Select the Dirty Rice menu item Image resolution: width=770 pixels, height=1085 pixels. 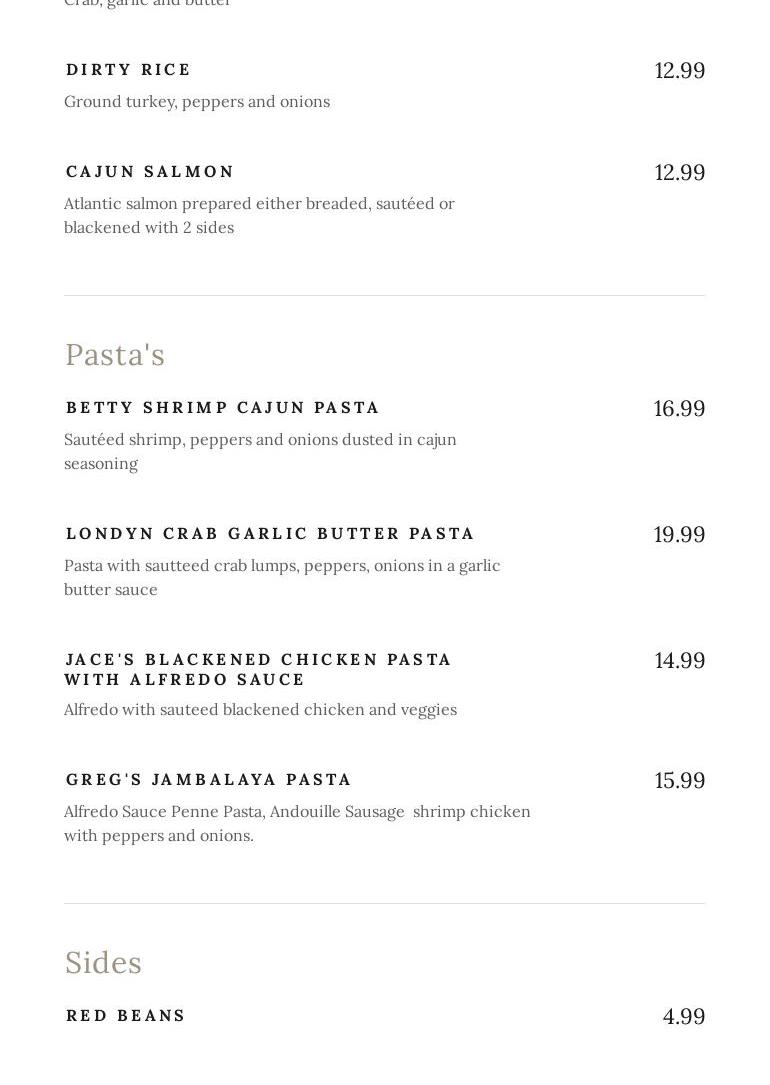coord(128,70)
